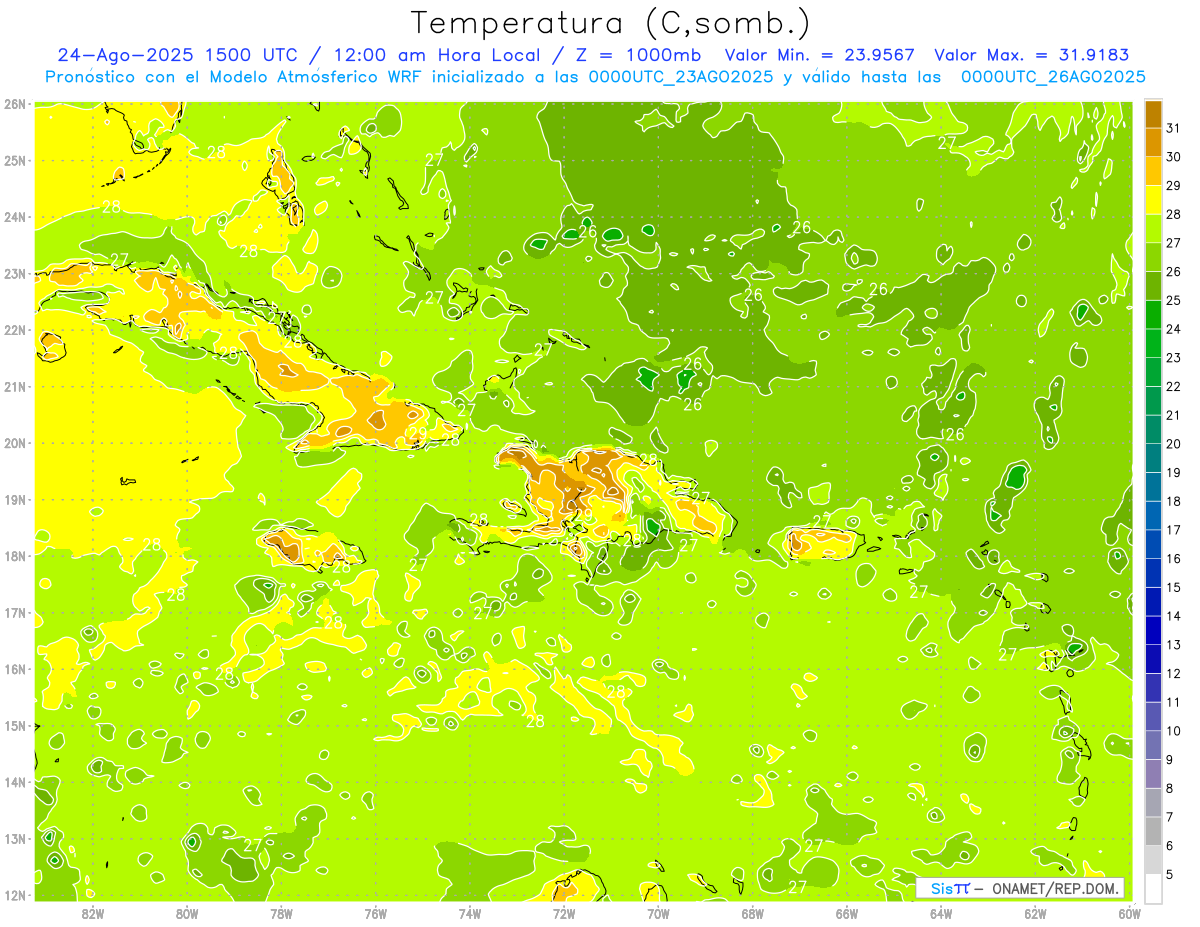The width and height of the screenshot is (1200, 927).
Task: Pick the yellow legend swatch between 28 and 29
Action: [x=1154, y=200]
